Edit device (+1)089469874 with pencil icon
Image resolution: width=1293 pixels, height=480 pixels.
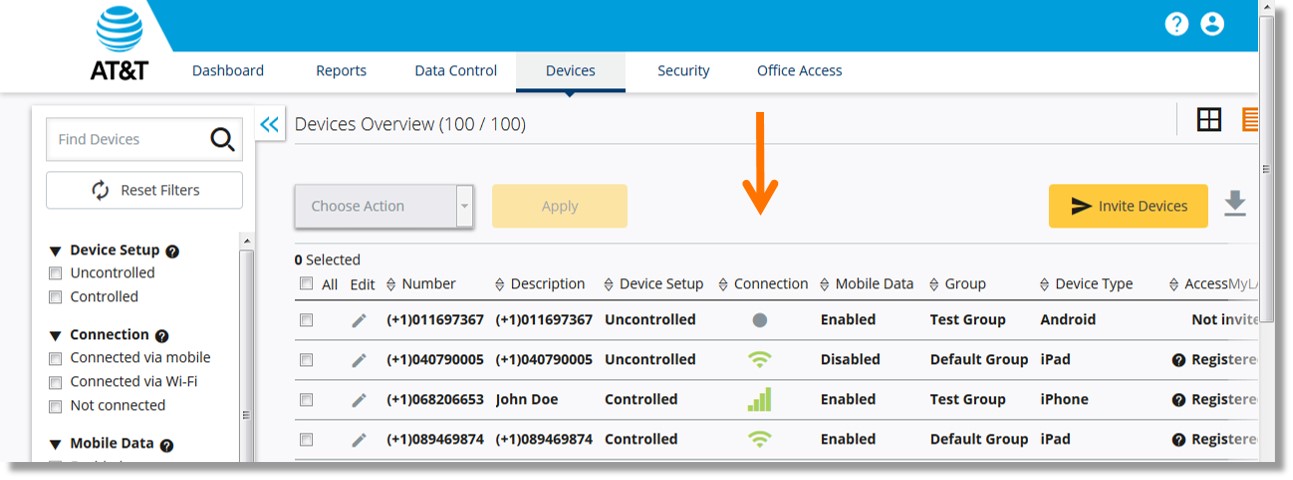(359, 439)
